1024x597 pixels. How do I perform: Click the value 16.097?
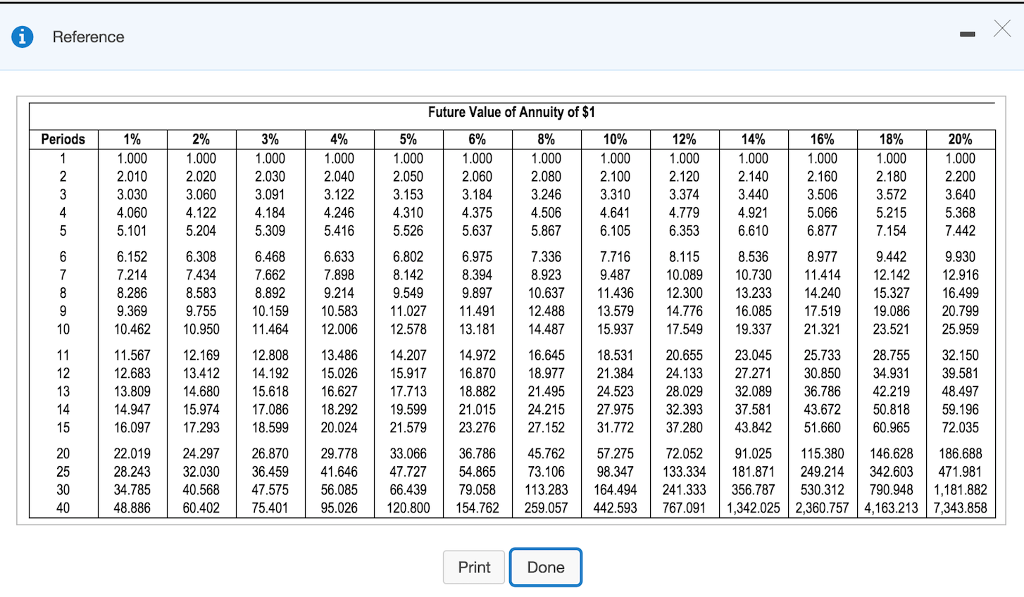pos(132,427)
